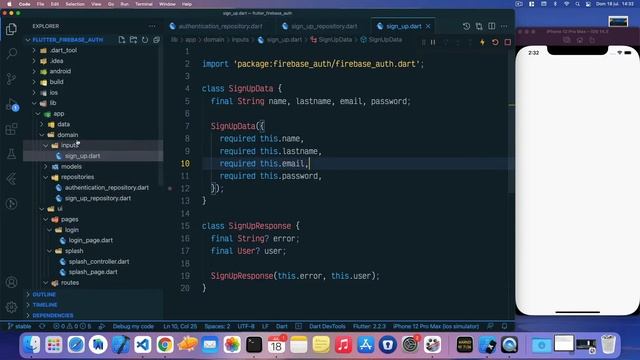Split the editor to the right
The width and height of the screenshot is (640, 360).
coord(491,26)
